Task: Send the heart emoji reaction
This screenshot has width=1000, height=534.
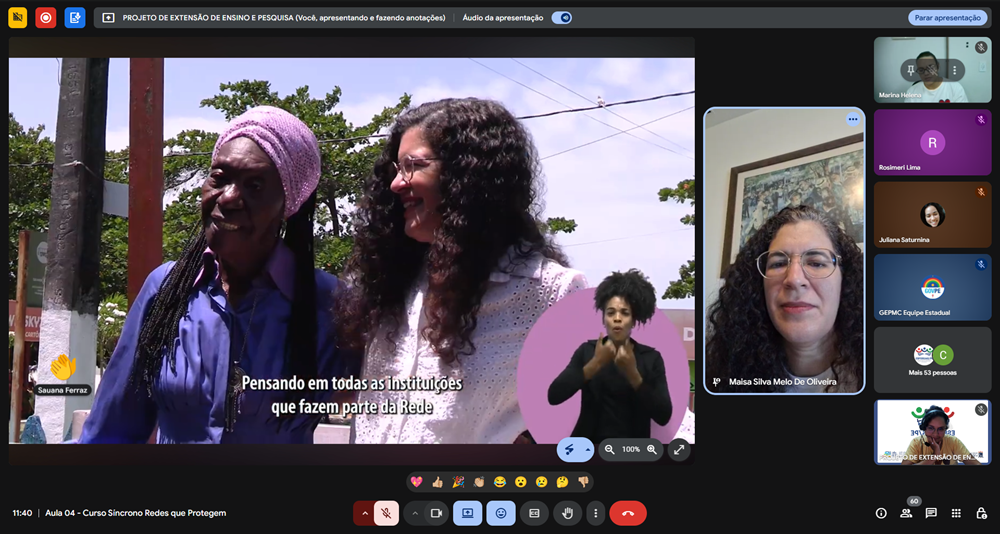Action: (416, 482)
